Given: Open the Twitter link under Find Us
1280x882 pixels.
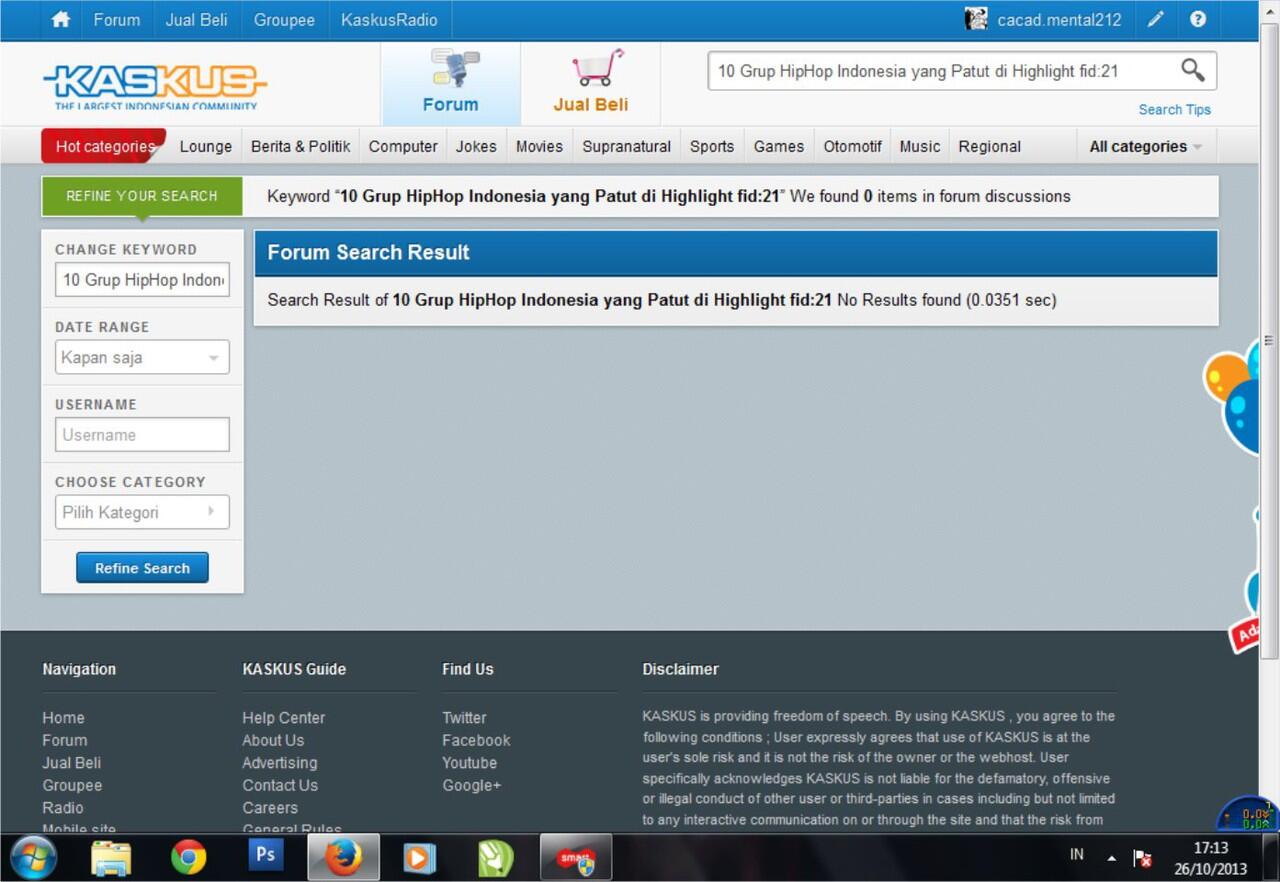Looking at the screenshot, I should 465,717.
